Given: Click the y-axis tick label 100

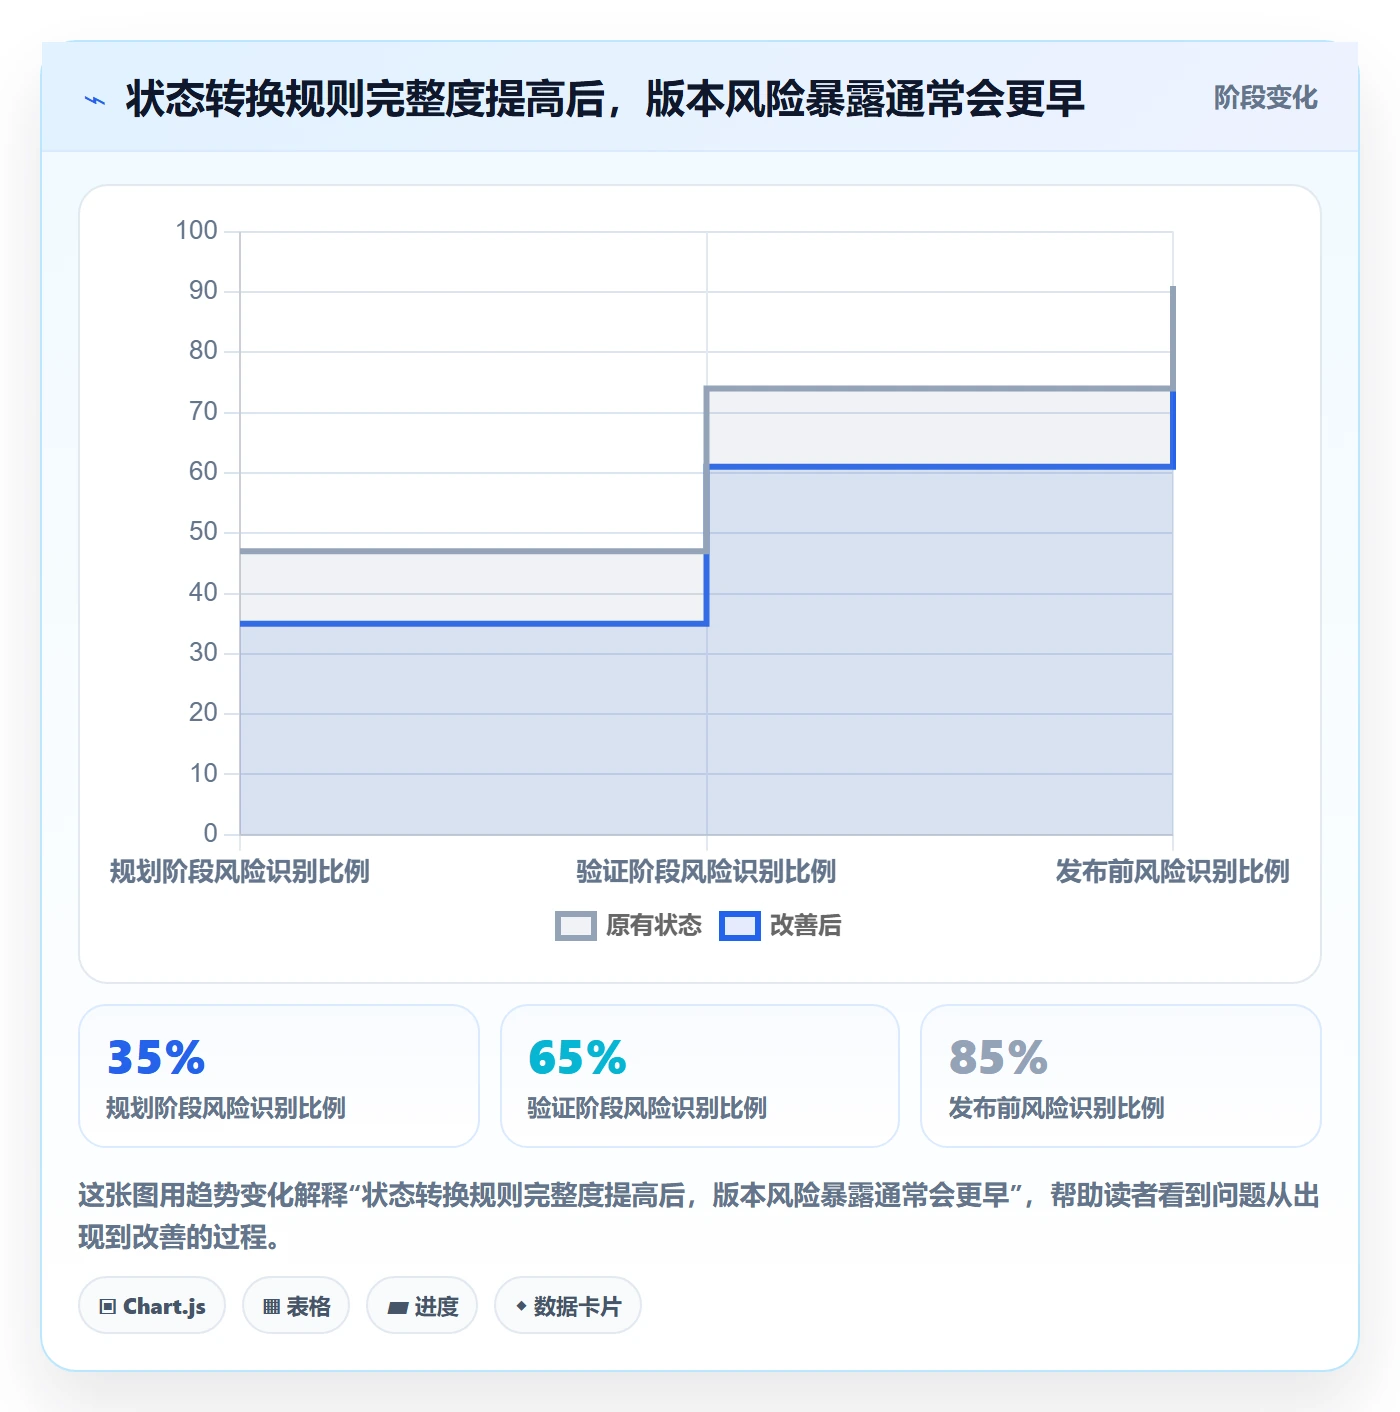Looking at the screenshot, I should point(196,231).
